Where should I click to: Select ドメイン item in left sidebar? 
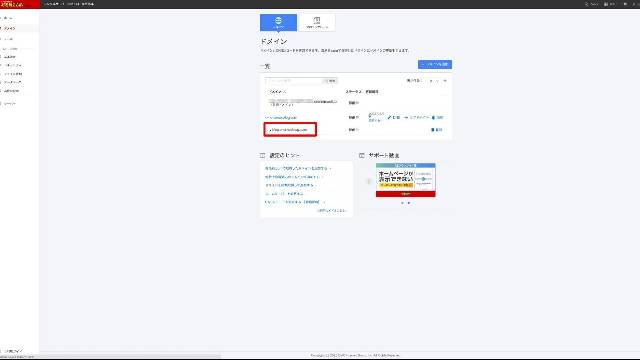[10, 29]
